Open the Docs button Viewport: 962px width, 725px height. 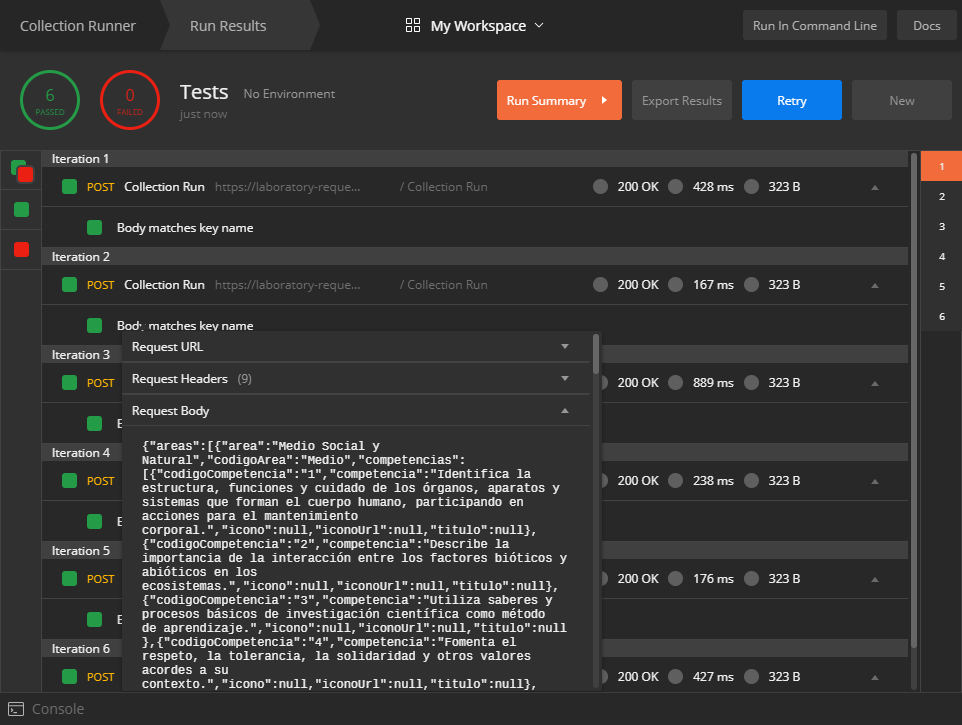926,25
